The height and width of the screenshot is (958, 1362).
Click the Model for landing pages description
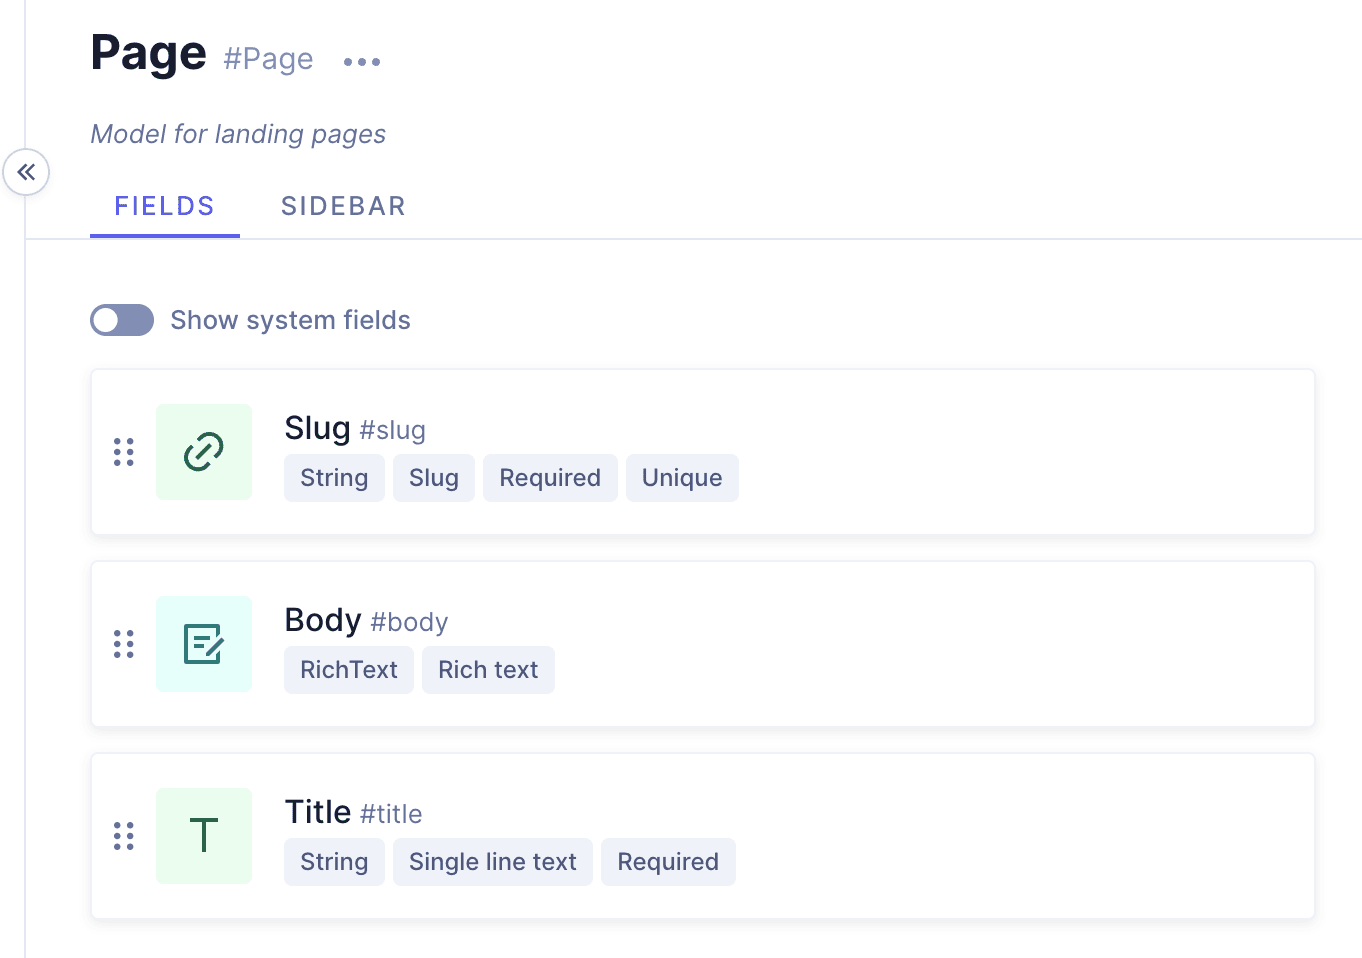pyautogui.click(x=238, y=134)
